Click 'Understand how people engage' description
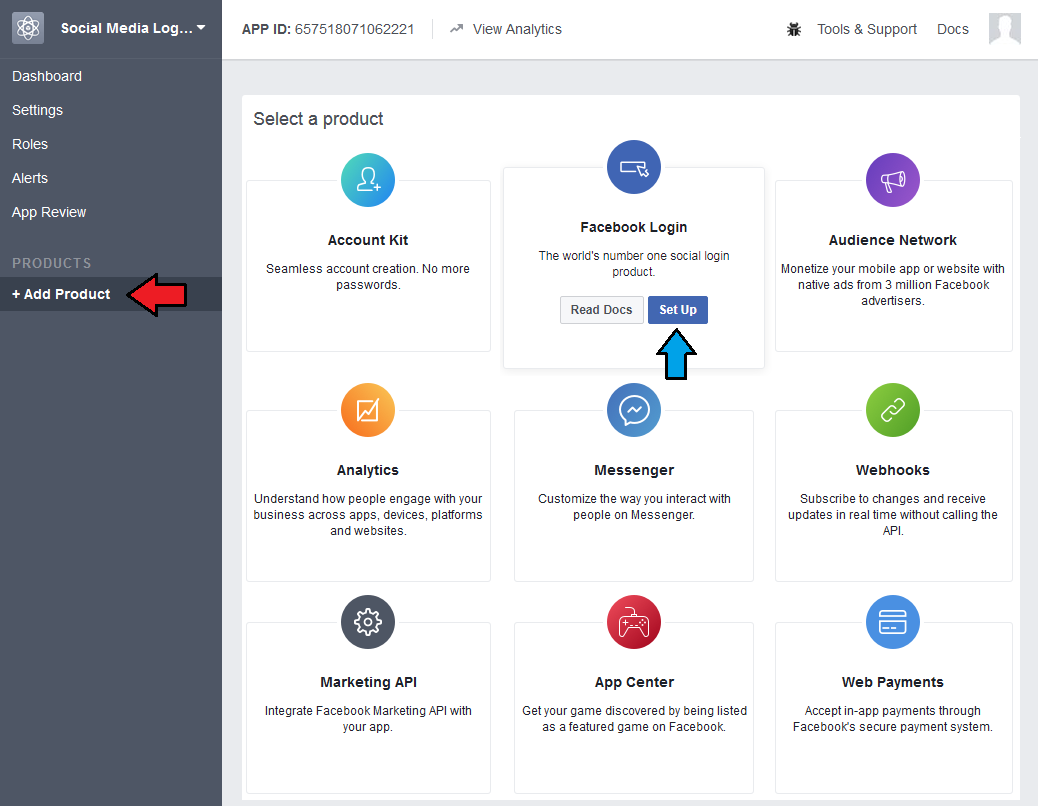Viewport: 1038px width, 806px height. [x=368, y=514]
